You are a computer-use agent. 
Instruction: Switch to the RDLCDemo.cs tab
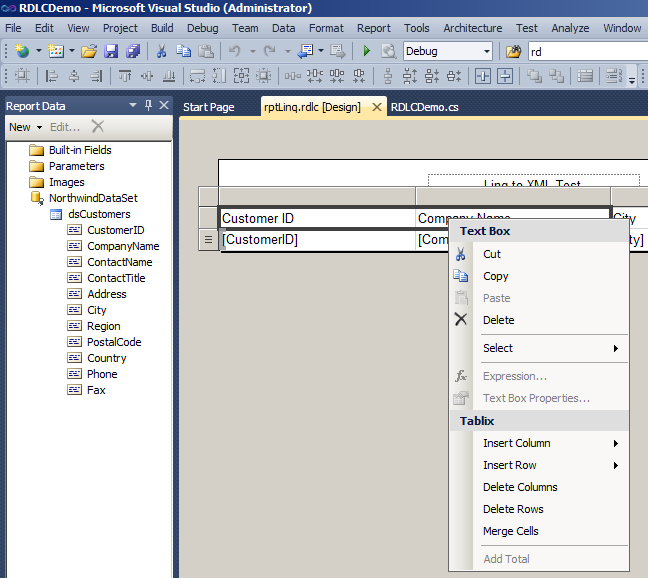coord(424,107)
